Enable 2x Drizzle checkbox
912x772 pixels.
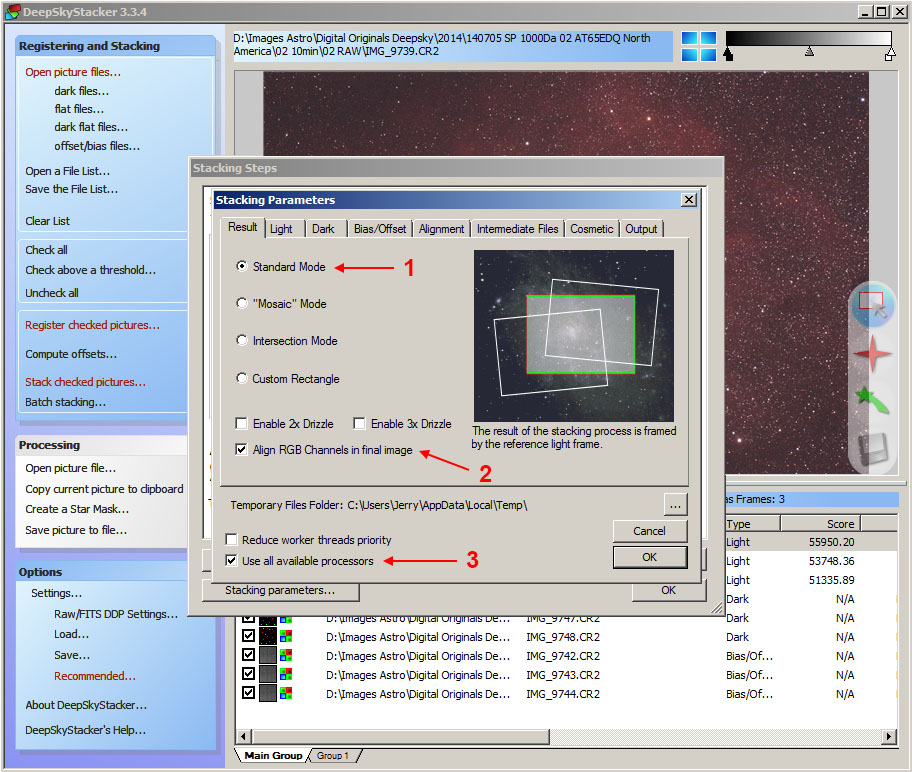pos(241,423)
